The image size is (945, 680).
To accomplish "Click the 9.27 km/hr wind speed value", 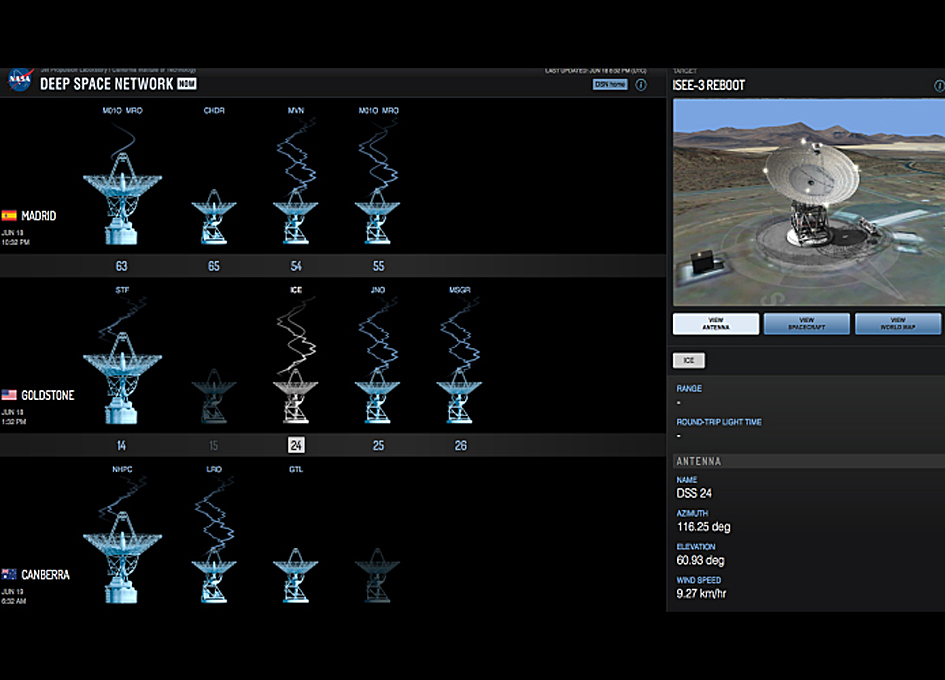I will pyautogui.click(x=702, y=593).
